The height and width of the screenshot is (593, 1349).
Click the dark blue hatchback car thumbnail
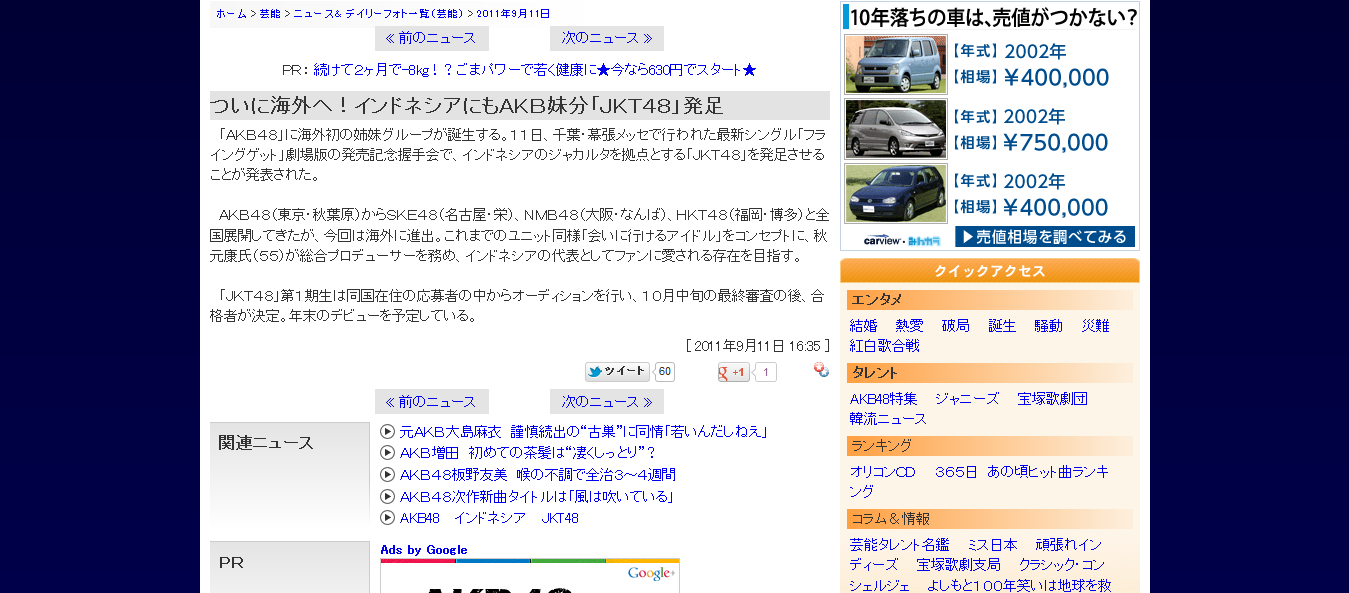(896, 193)
